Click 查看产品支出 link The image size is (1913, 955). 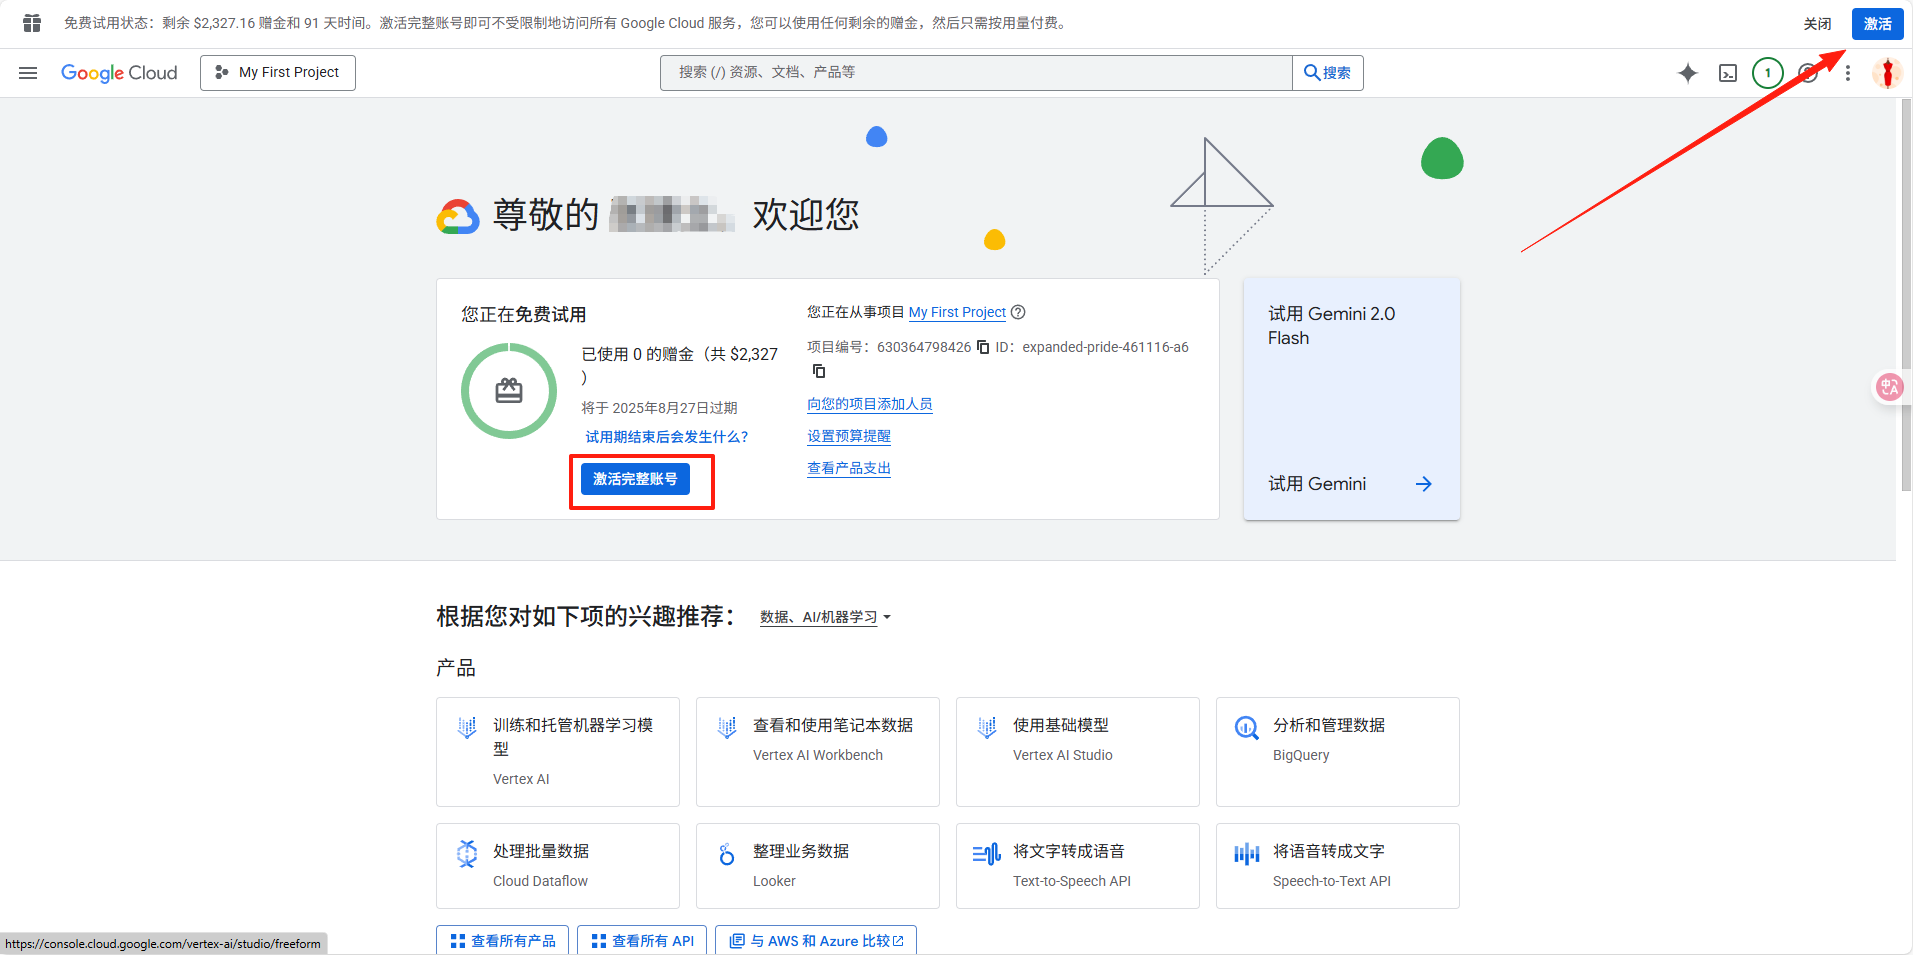(849, 468)
